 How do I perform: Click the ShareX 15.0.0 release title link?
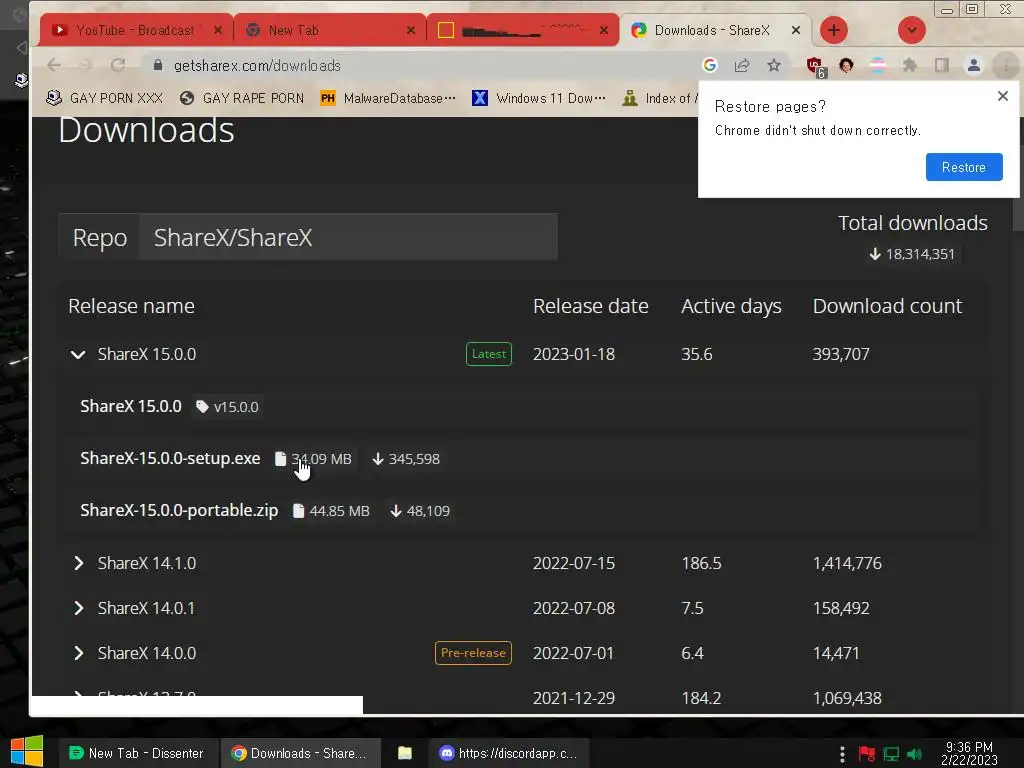pos(131,406)
